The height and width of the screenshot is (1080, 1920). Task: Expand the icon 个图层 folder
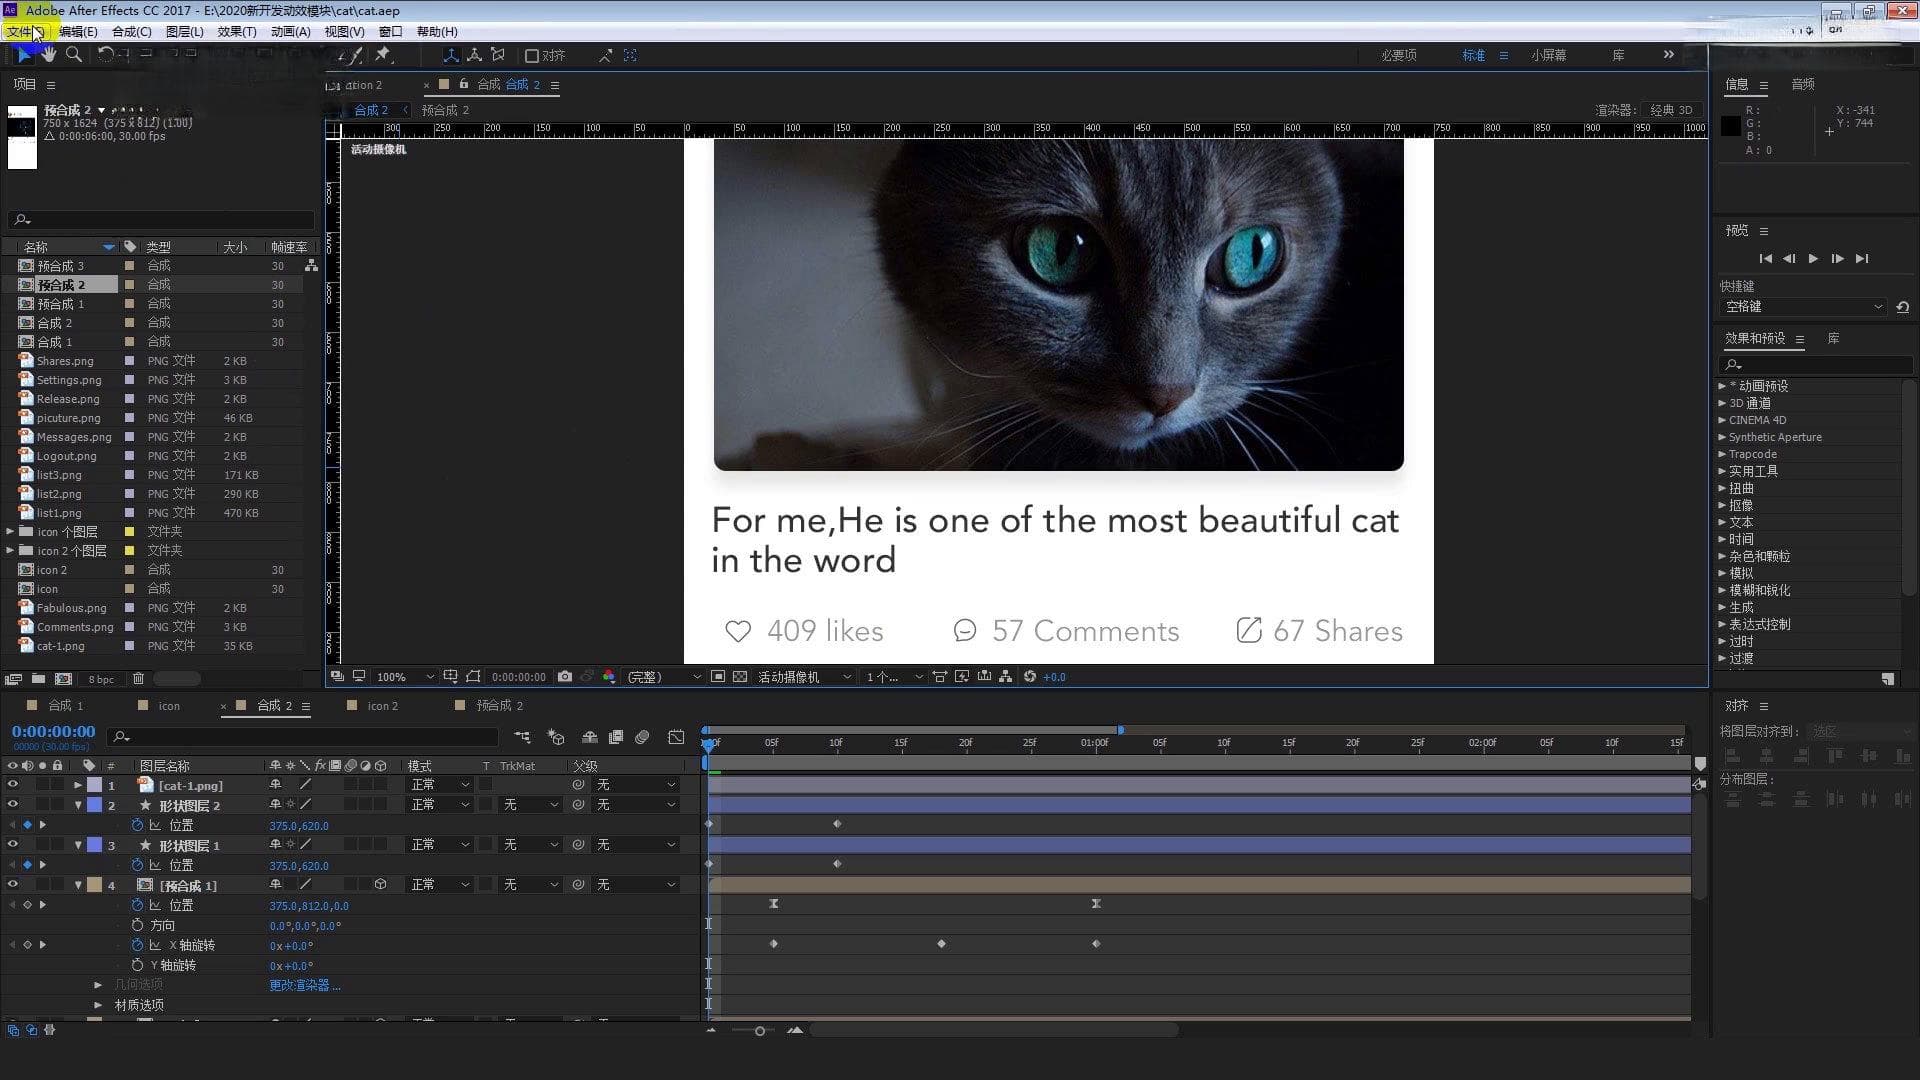point(10,532)
